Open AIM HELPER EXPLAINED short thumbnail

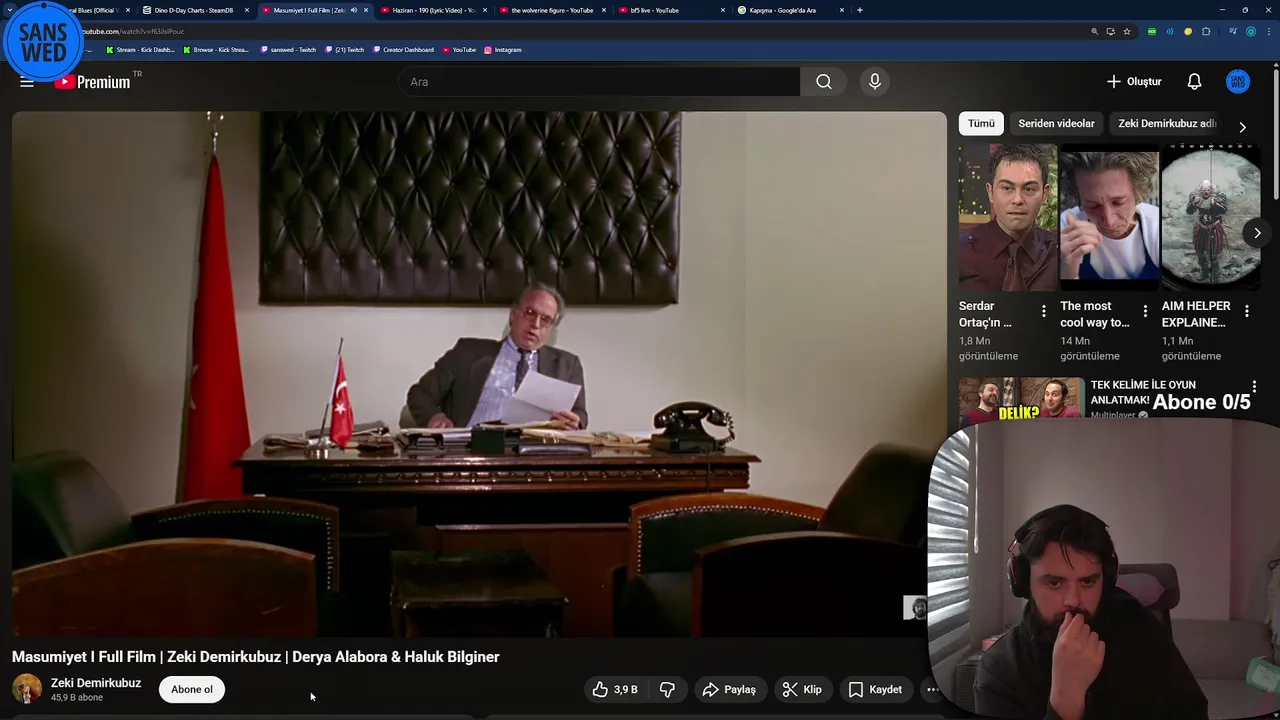1211,217
